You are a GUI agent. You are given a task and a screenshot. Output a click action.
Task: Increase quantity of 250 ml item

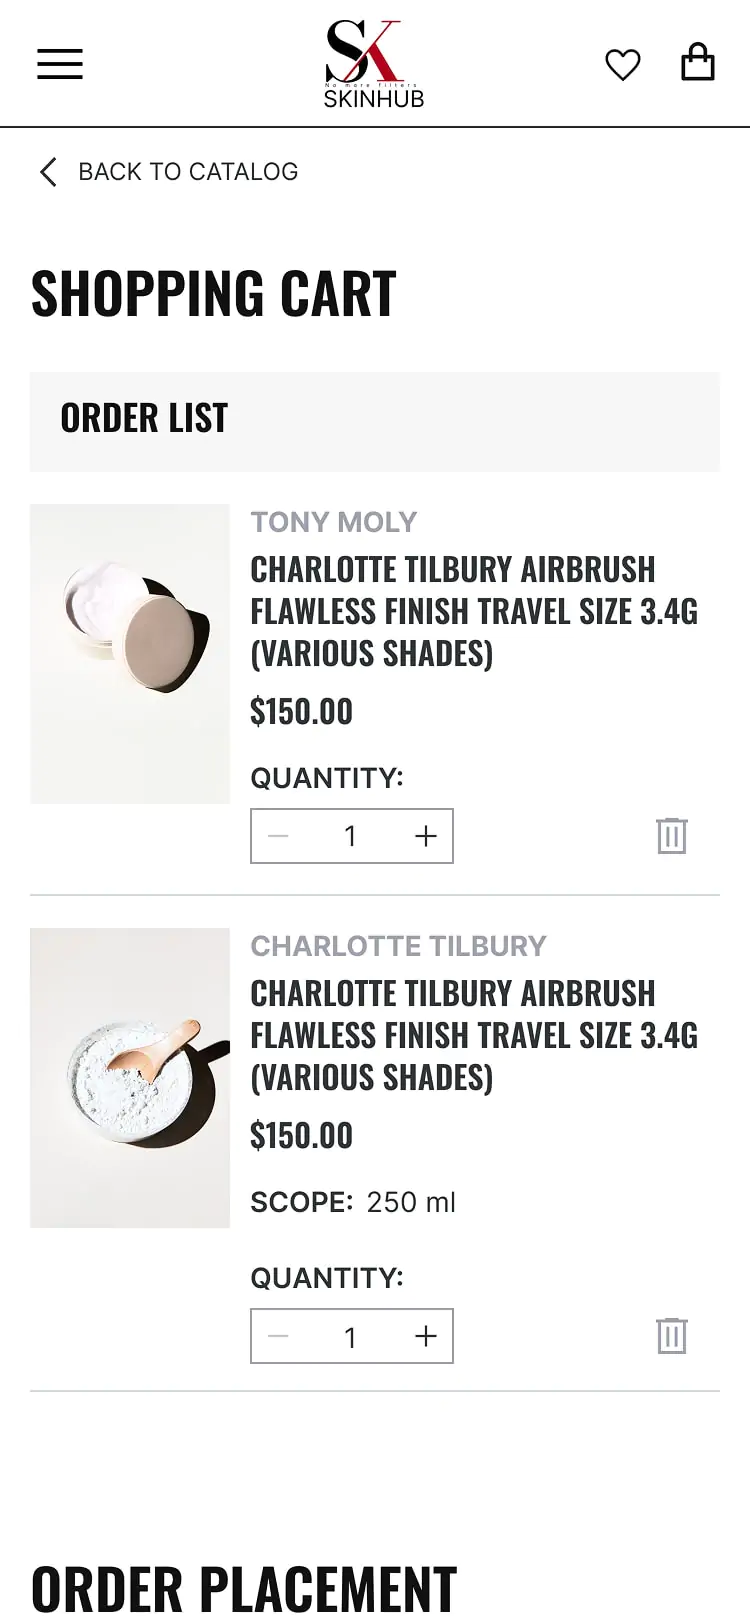click(x=426, y=1336)
